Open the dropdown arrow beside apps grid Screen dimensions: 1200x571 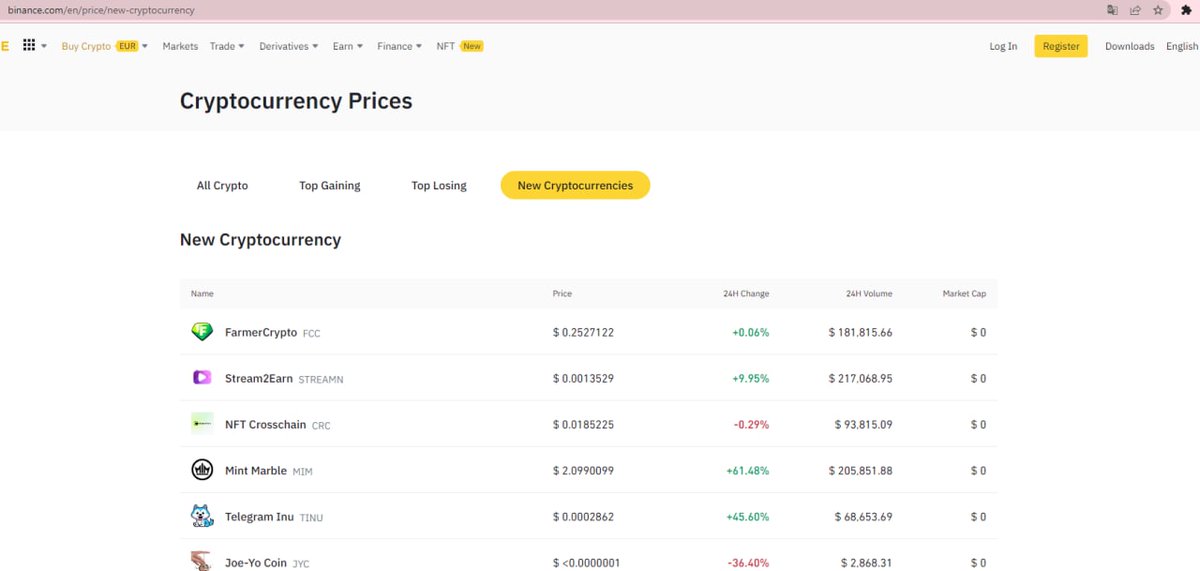(44, 46)
